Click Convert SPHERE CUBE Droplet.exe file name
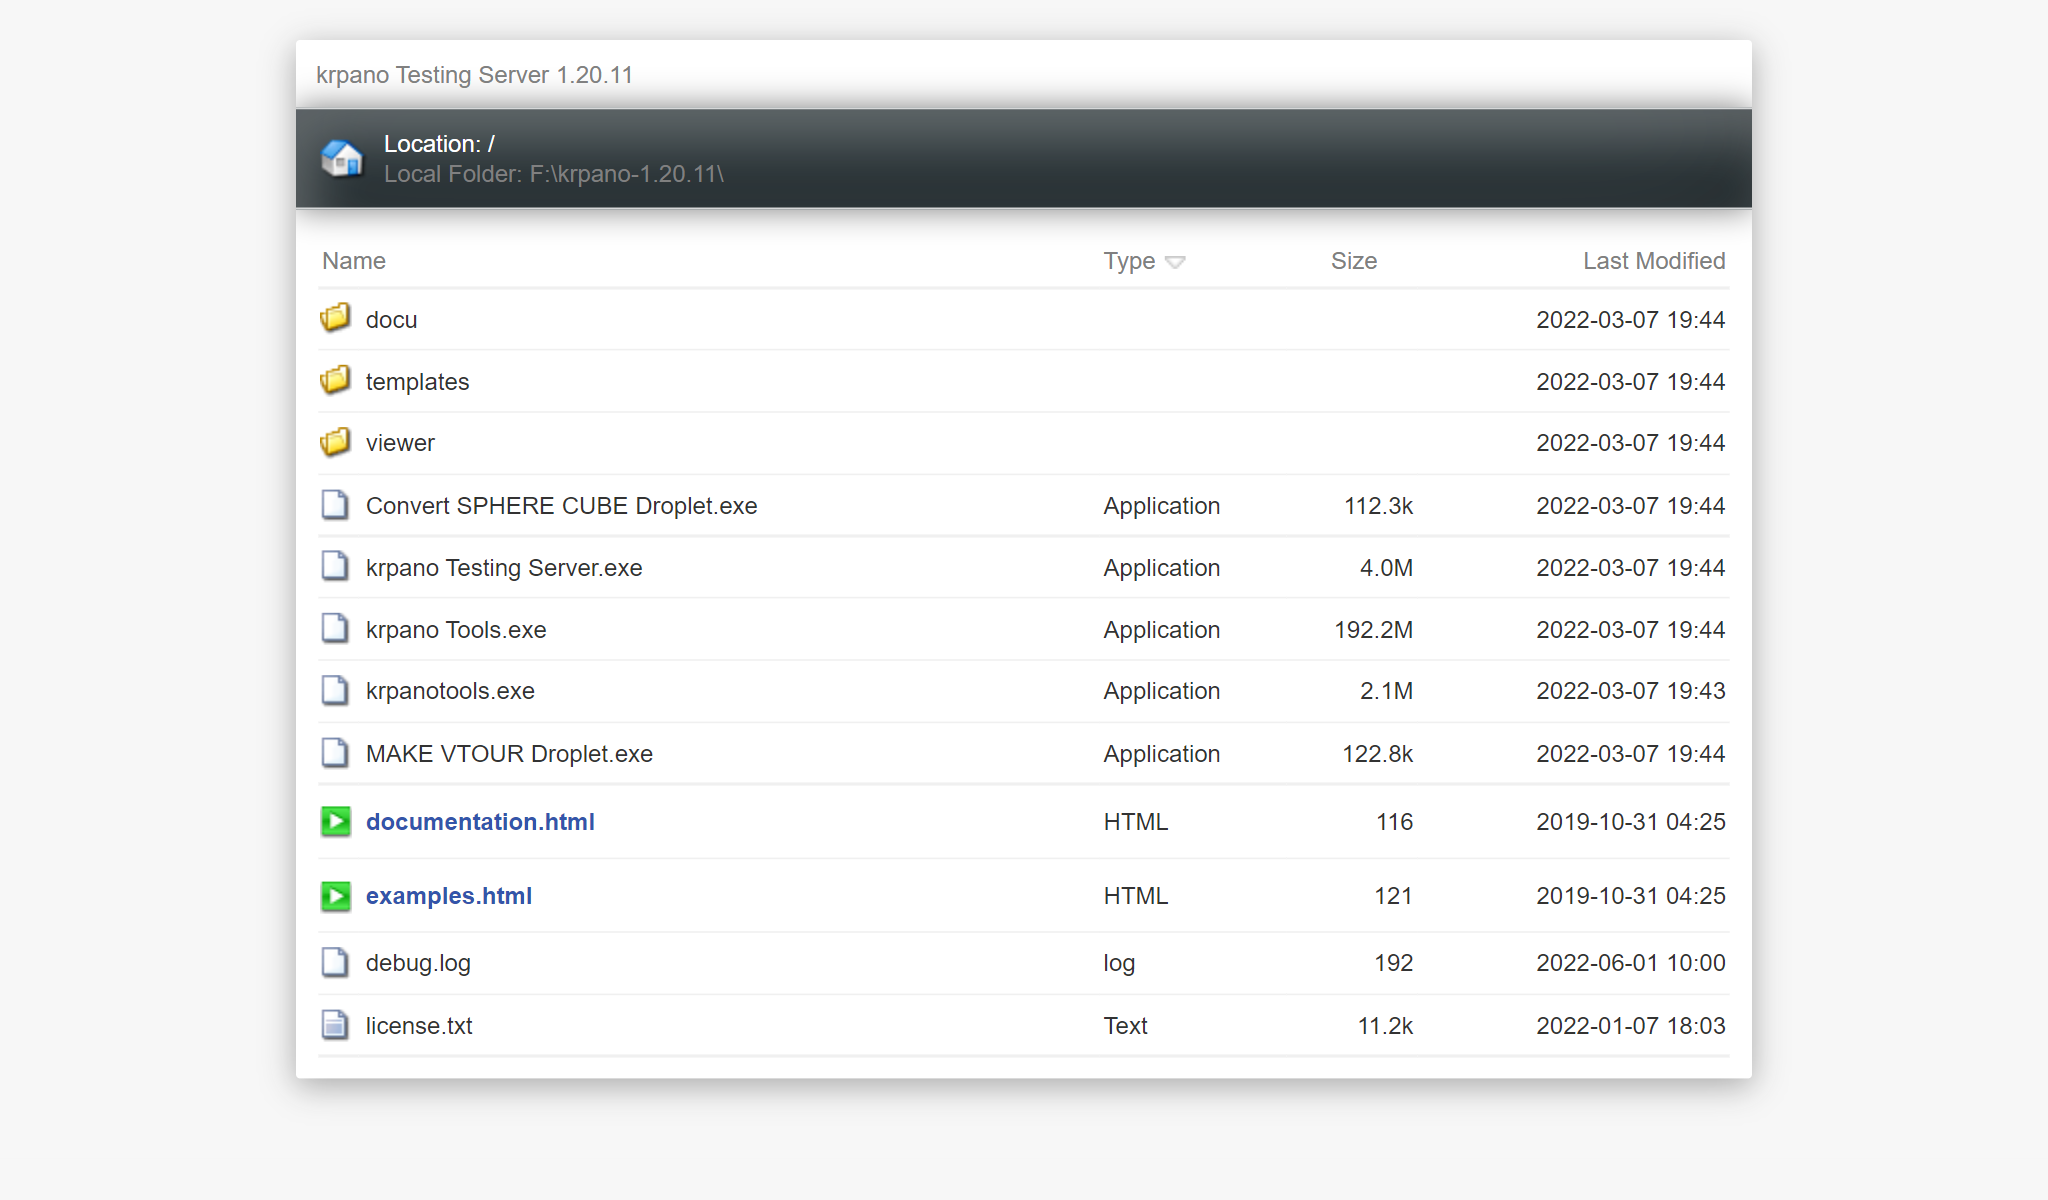2048x1200 pixels. click(561, 506)
